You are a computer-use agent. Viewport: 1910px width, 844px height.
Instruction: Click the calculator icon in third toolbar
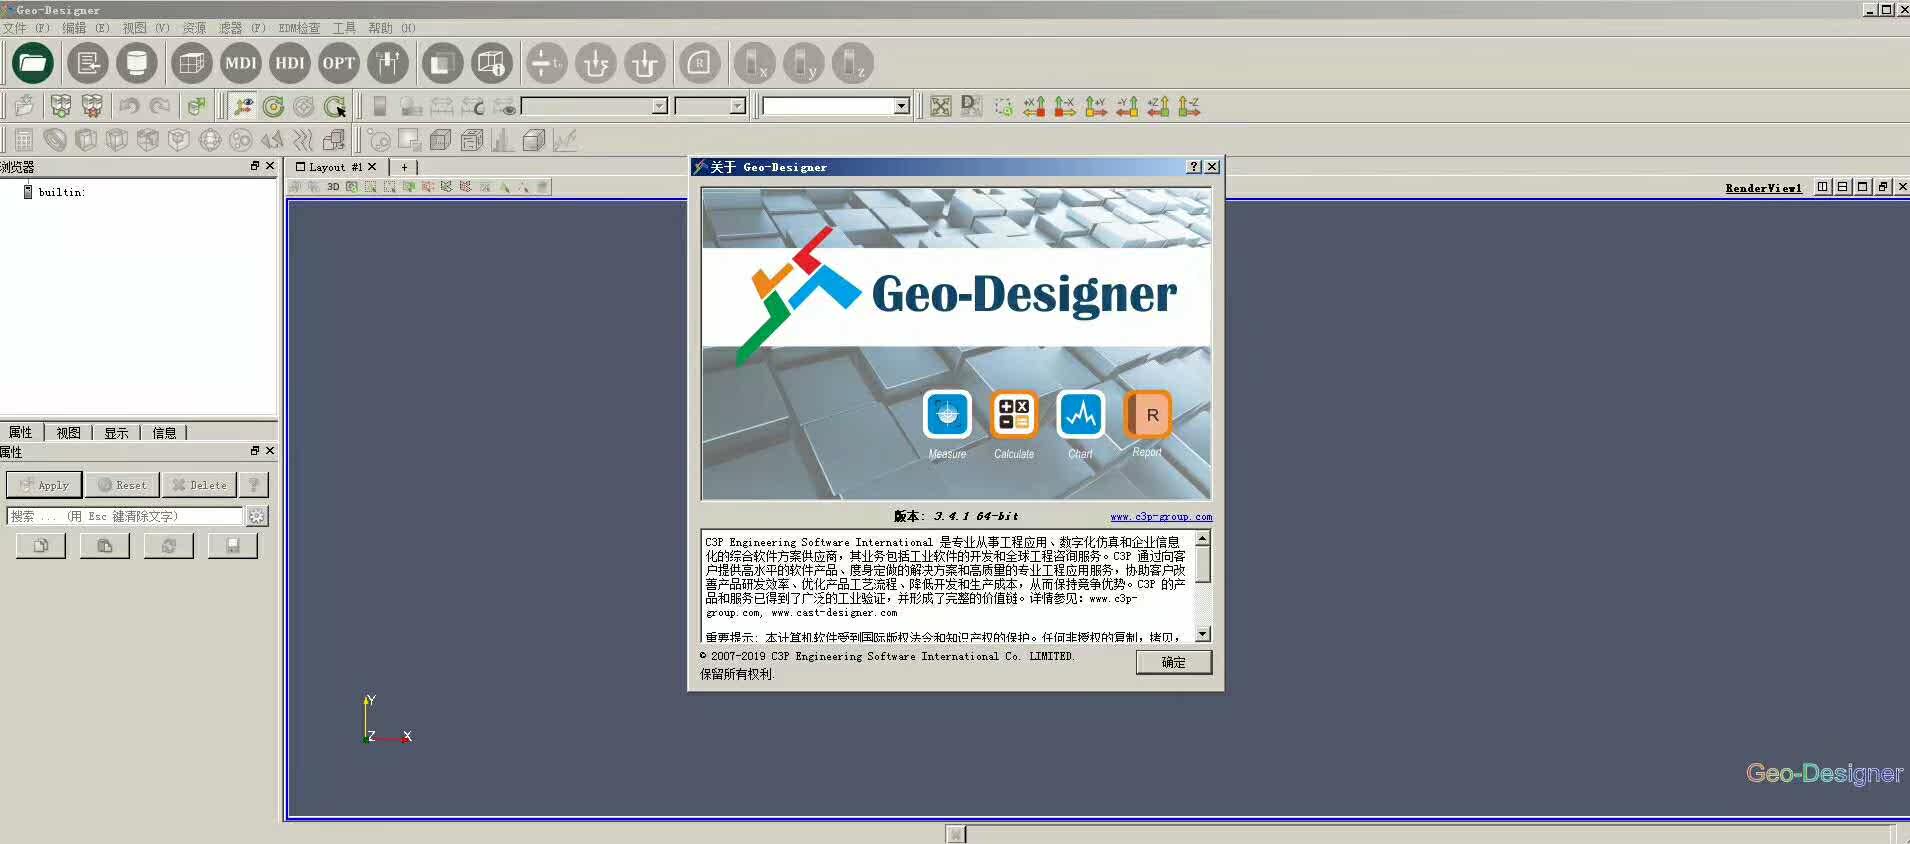pos(24,140)
